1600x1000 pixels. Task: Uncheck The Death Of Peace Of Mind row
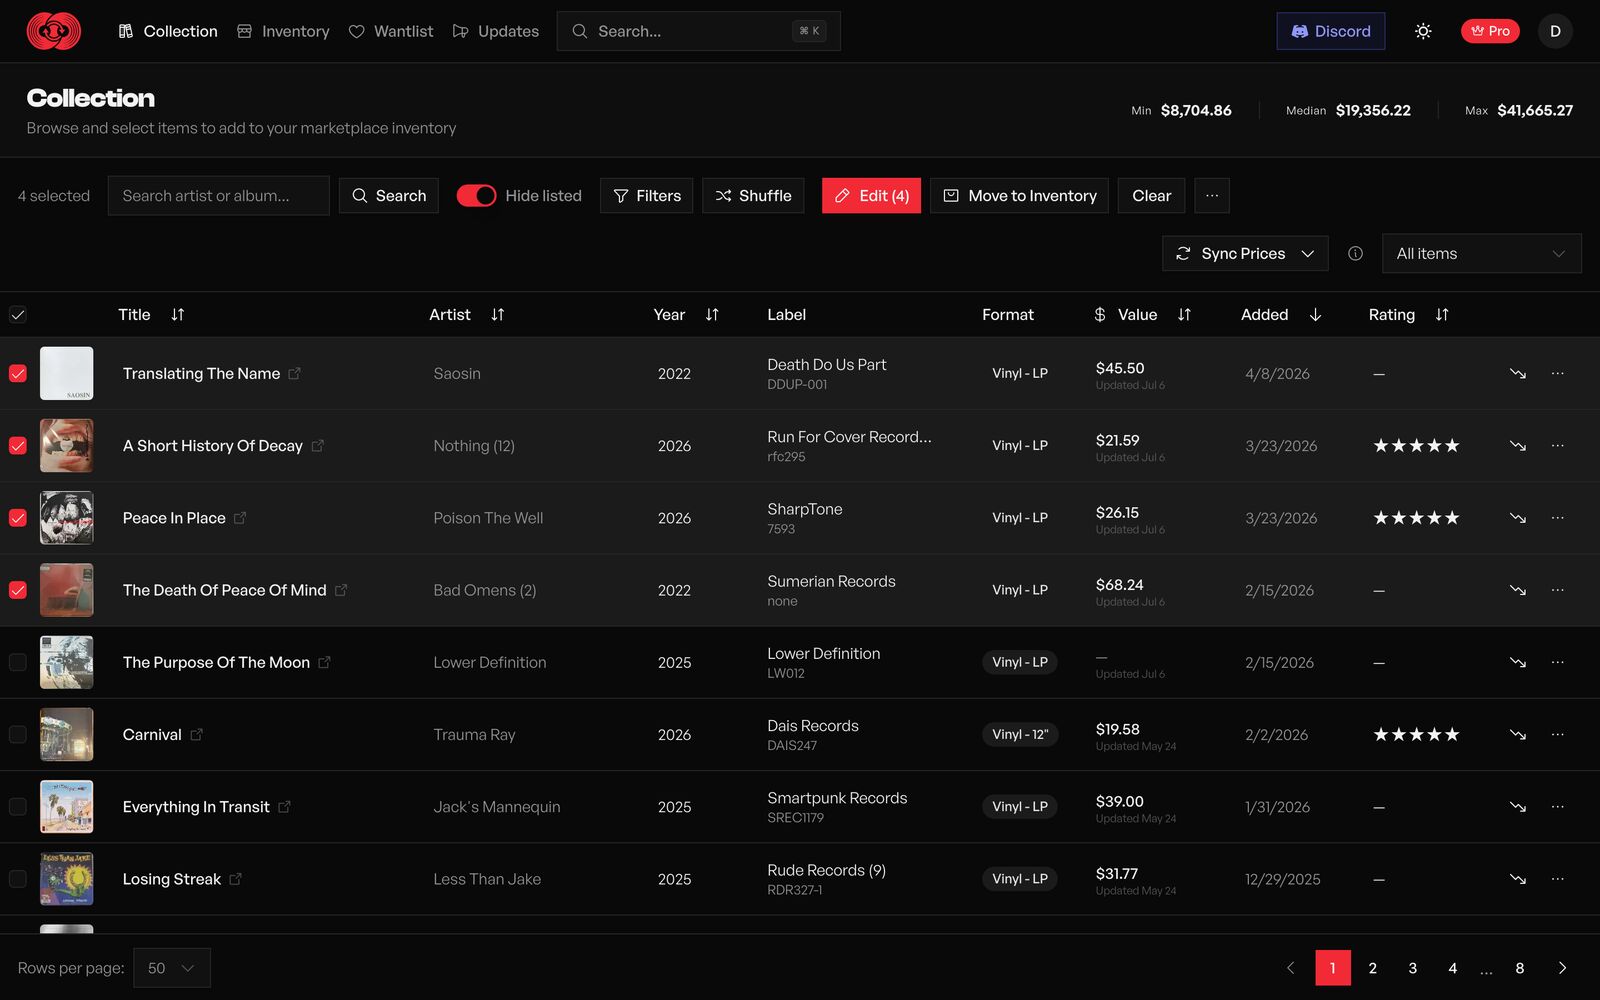point(18,590)
